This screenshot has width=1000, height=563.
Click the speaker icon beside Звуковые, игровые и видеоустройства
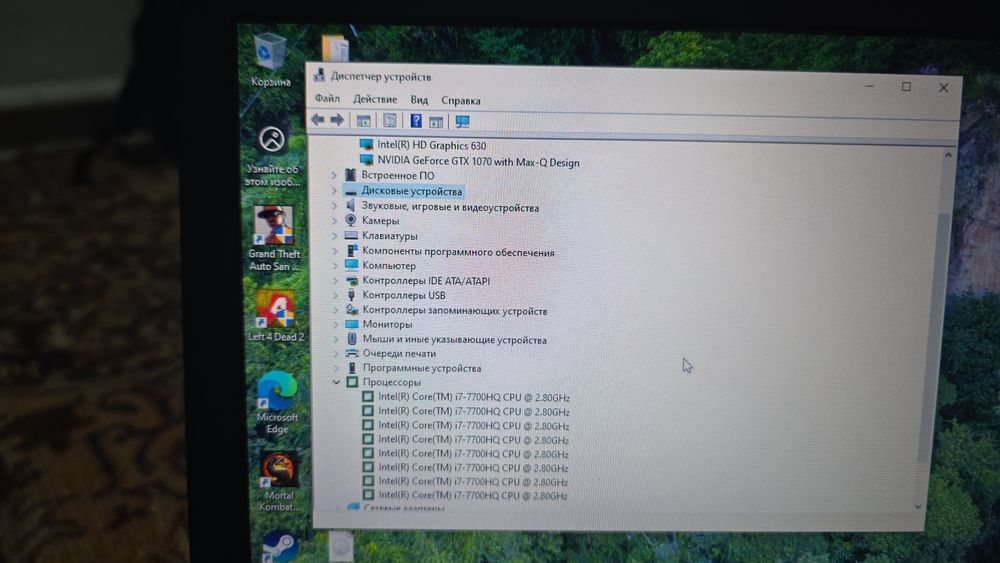click(x=350, y=205)
